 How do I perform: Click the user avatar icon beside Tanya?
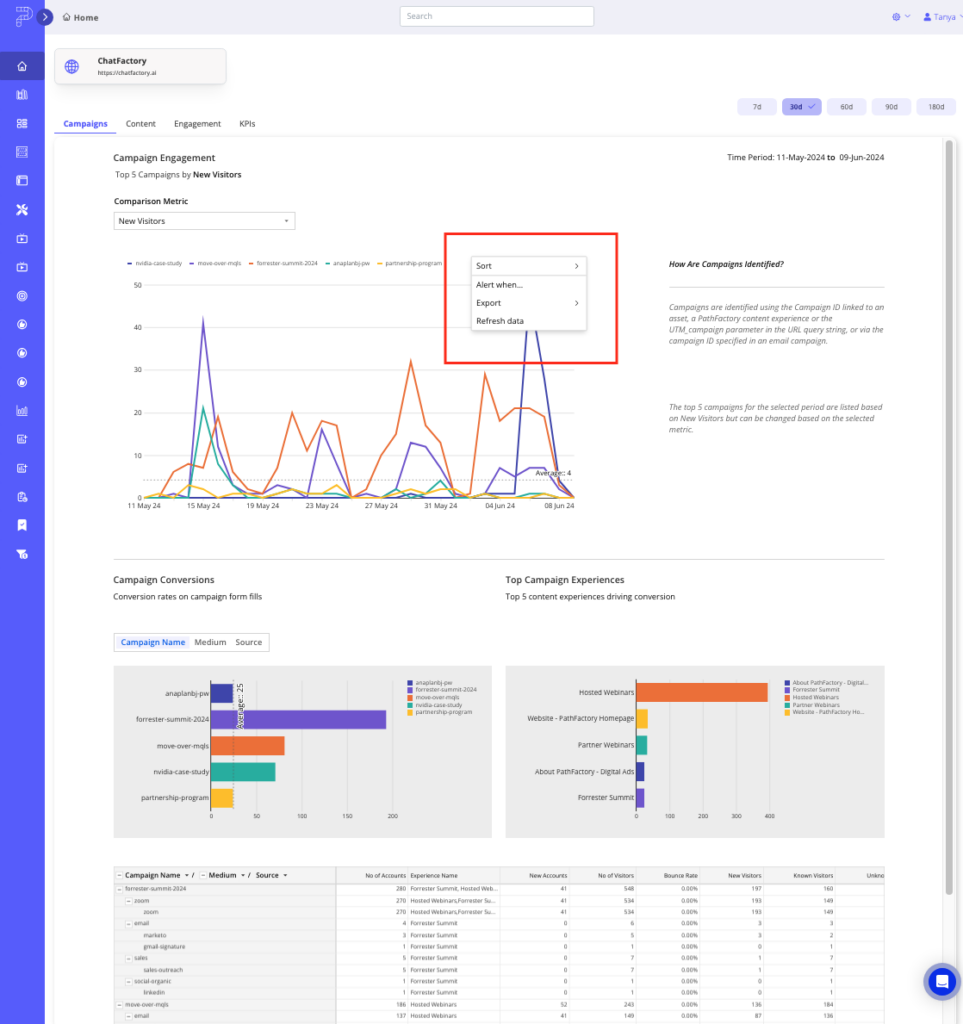coord(927,17)
